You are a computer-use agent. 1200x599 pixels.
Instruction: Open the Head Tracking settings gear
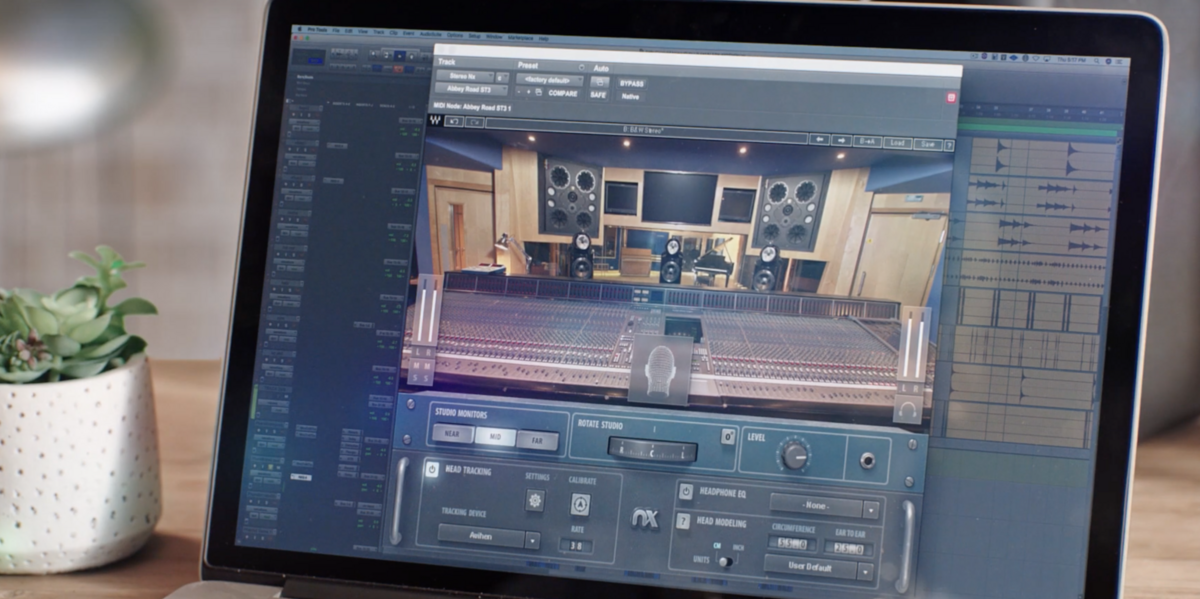coord(535,500)
